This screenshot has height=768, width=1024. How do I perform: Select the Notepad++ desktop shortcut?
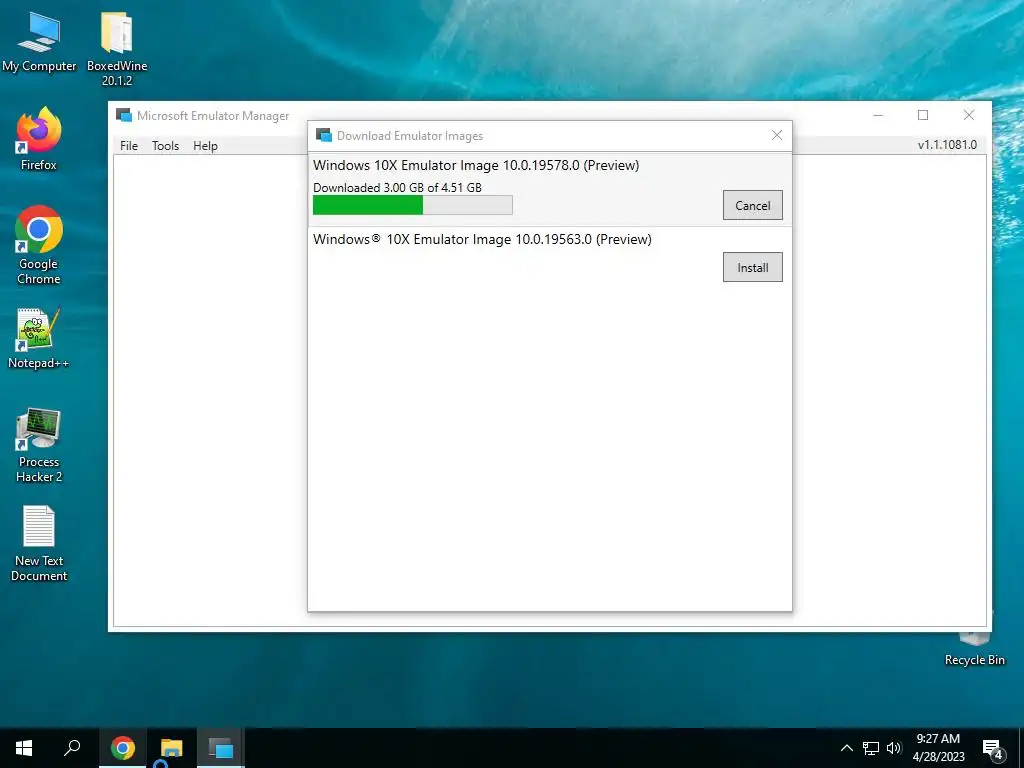point(39,338)
